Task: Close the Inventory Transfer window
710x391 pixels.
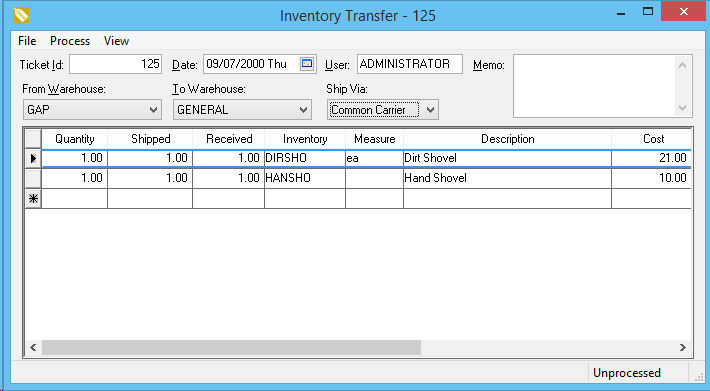Action: click(x=683, y=12)
